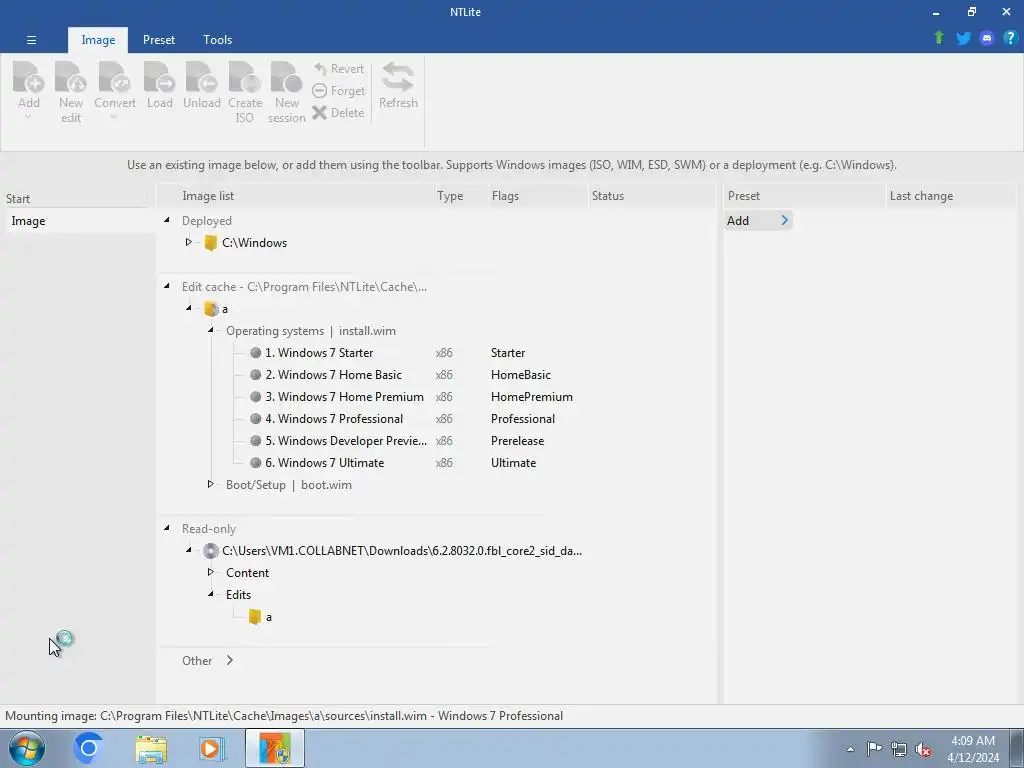The height and width of the screenshot is (768, 1024).
Task: Open the browser icon in the taskbar
Action: [x=89, y=748]
